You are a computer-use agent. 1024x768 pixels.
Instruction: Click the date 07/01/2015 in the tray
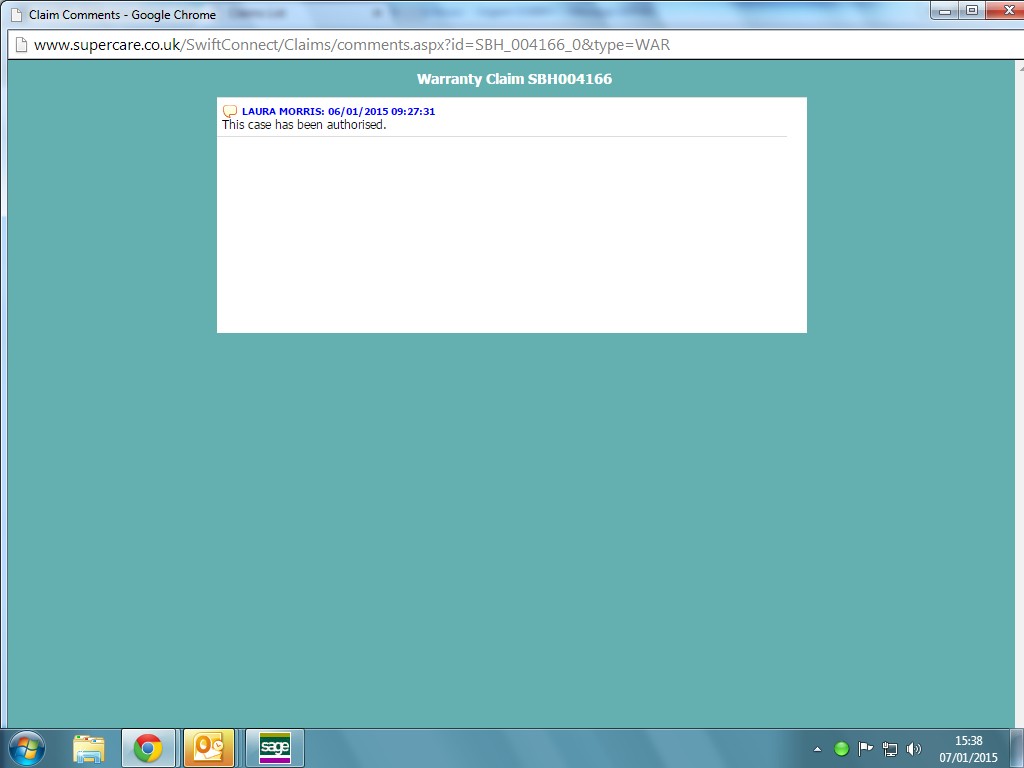pos(968,758)
